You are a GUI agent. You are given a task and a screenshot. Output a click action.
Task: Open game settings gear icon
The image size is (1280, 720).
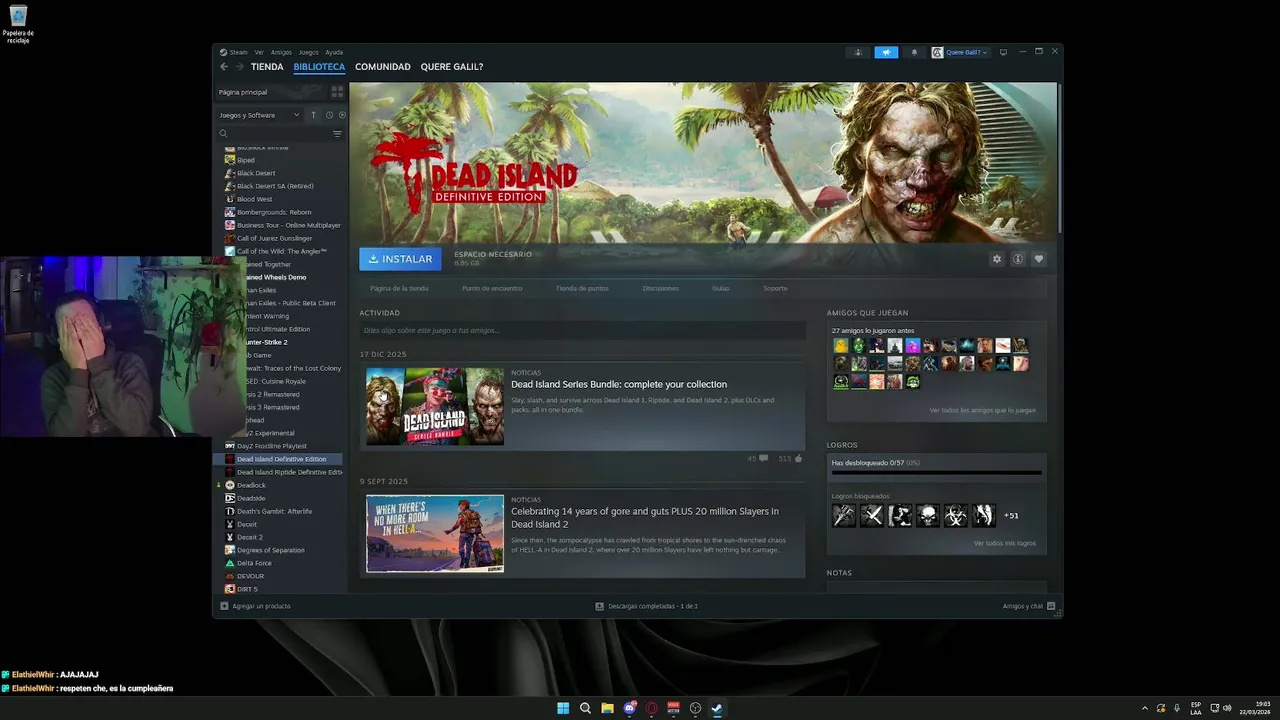[x=996, y=259]
